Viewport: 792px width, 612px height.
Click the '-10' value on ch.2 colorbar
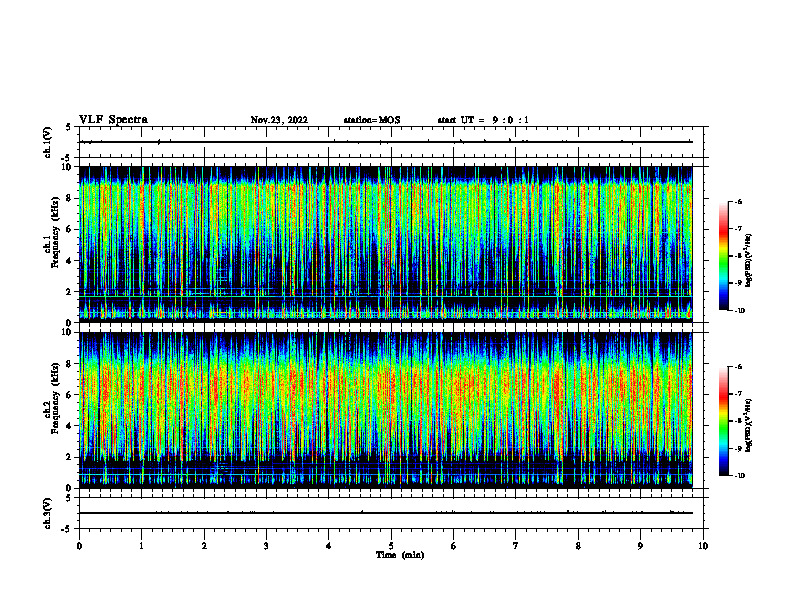[x=739, y=476]
